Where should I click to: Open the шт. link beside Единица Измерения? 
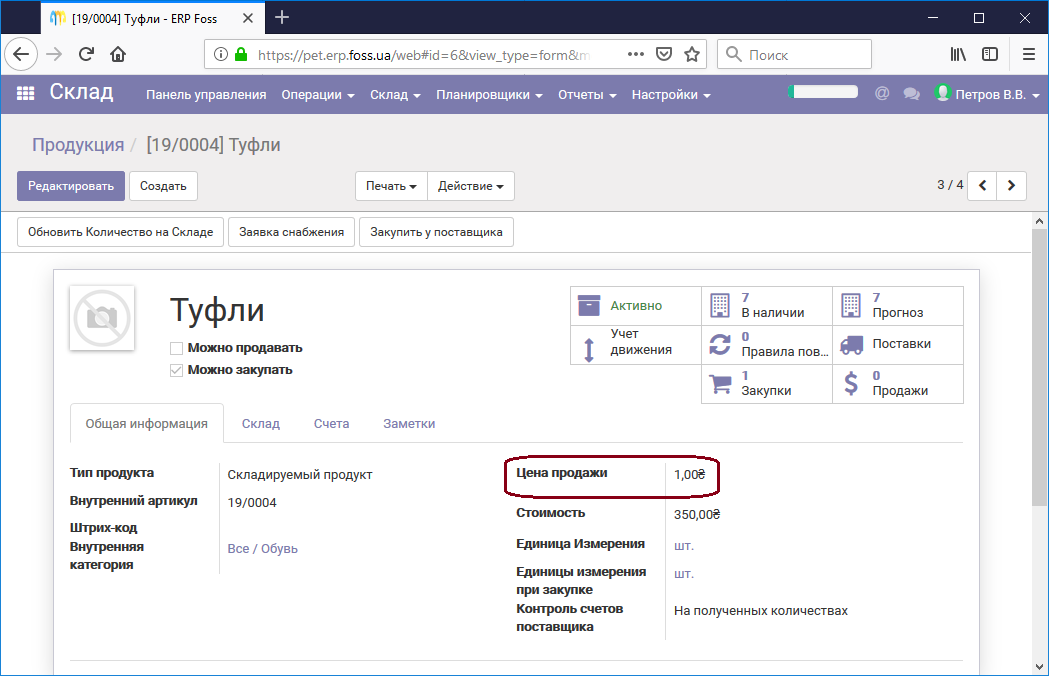point(684,546)
